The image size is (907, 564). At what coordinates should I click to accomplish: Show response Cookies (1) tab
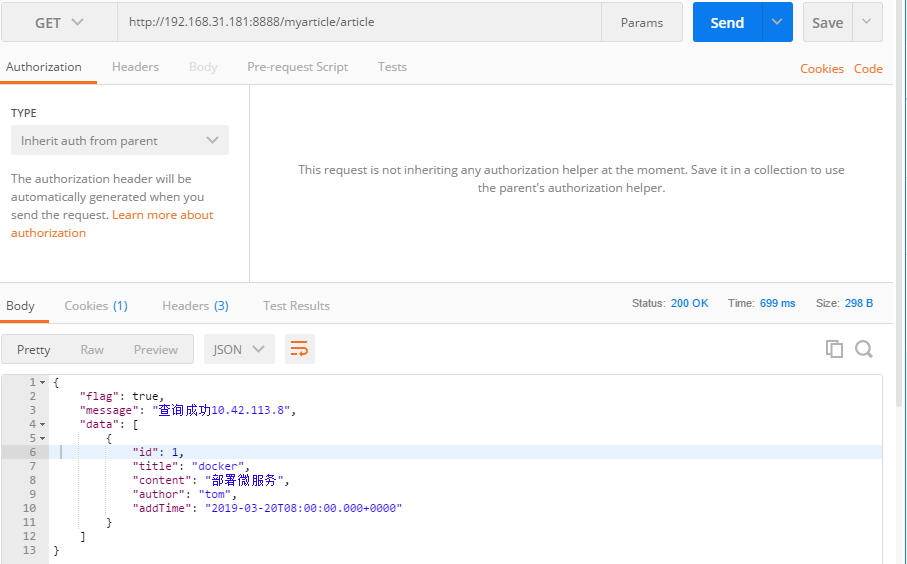click(96, 306)
